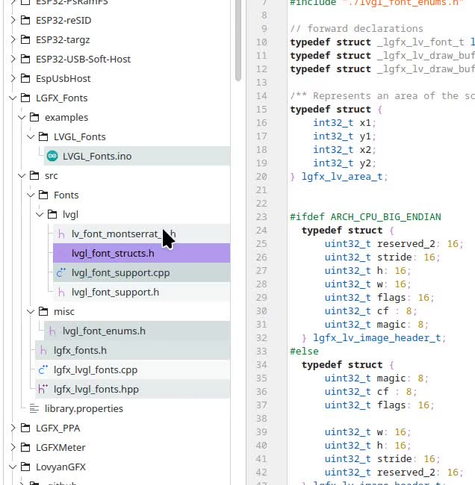Viewport: 475px width, 485px height.
Task: Click the header icon of lvgl_font_enums.h
Action: (x=52, y=331)
